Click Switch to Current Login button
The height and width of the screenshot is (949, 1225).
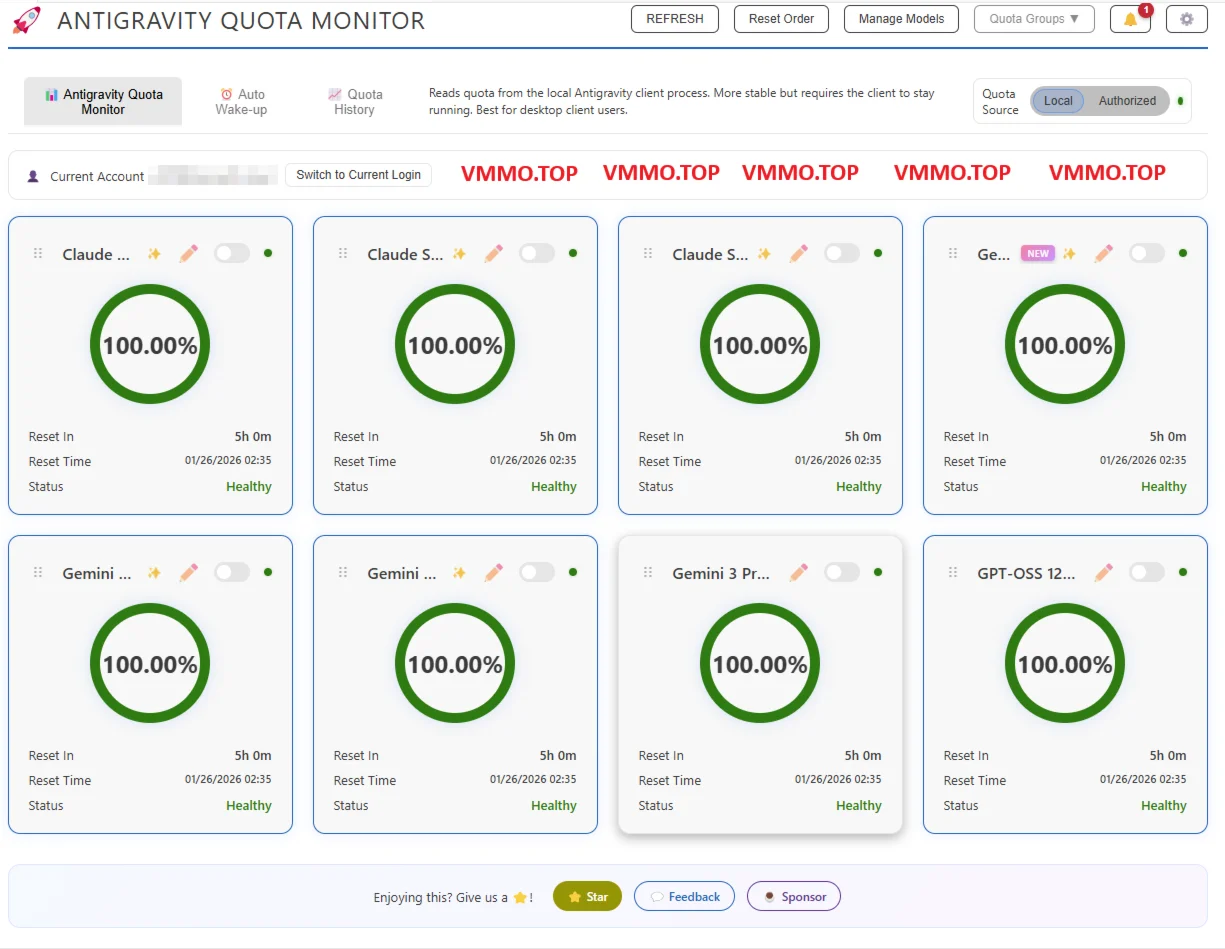[358, 175]
